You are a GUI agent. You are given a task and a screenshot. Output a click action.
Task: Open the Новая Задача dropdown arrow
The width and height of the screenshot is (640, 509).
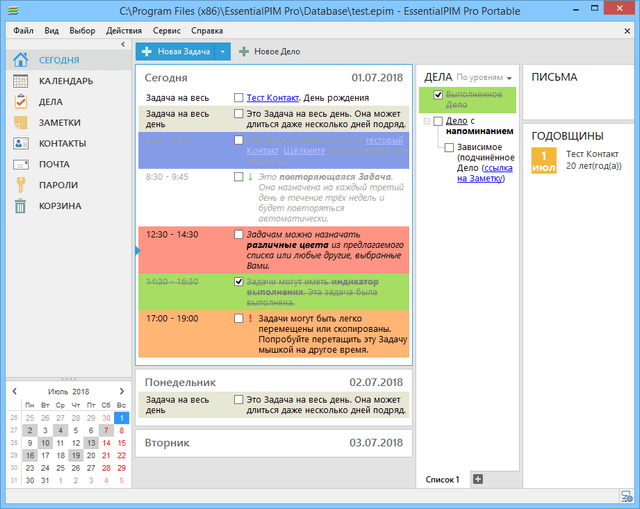(x=223, y=51)
